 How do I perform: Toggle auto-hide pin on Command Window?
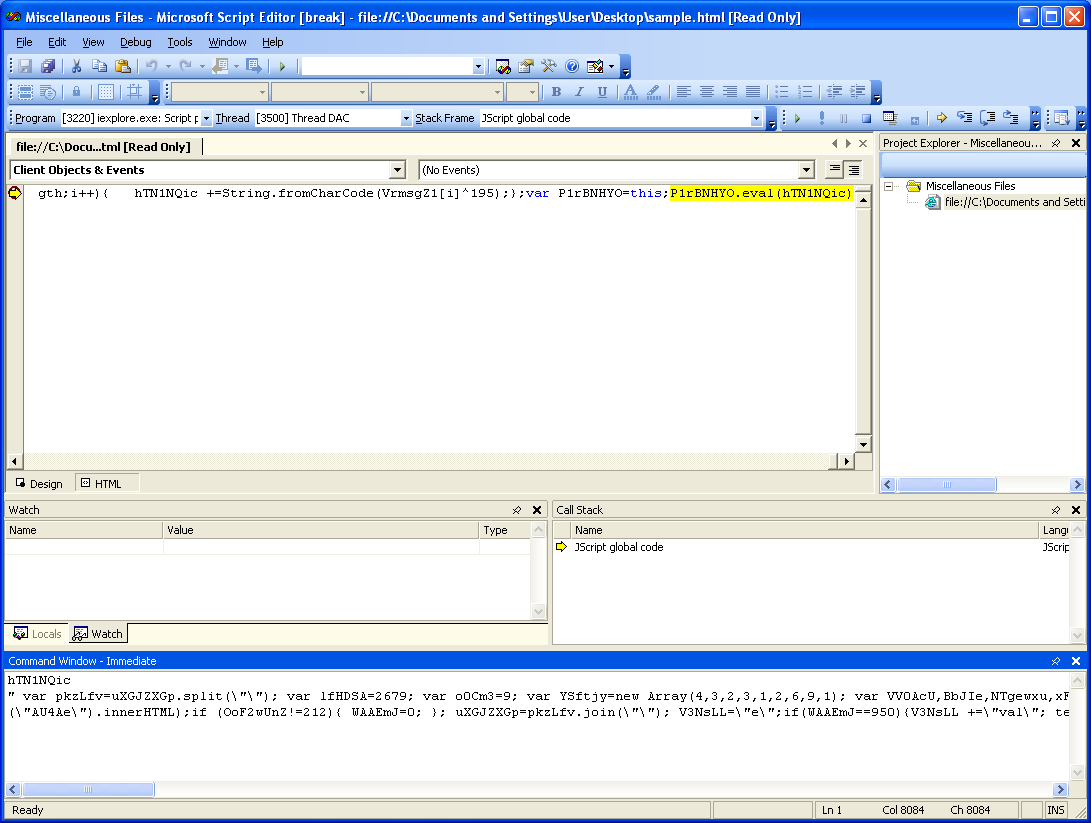coord(1056,661)
